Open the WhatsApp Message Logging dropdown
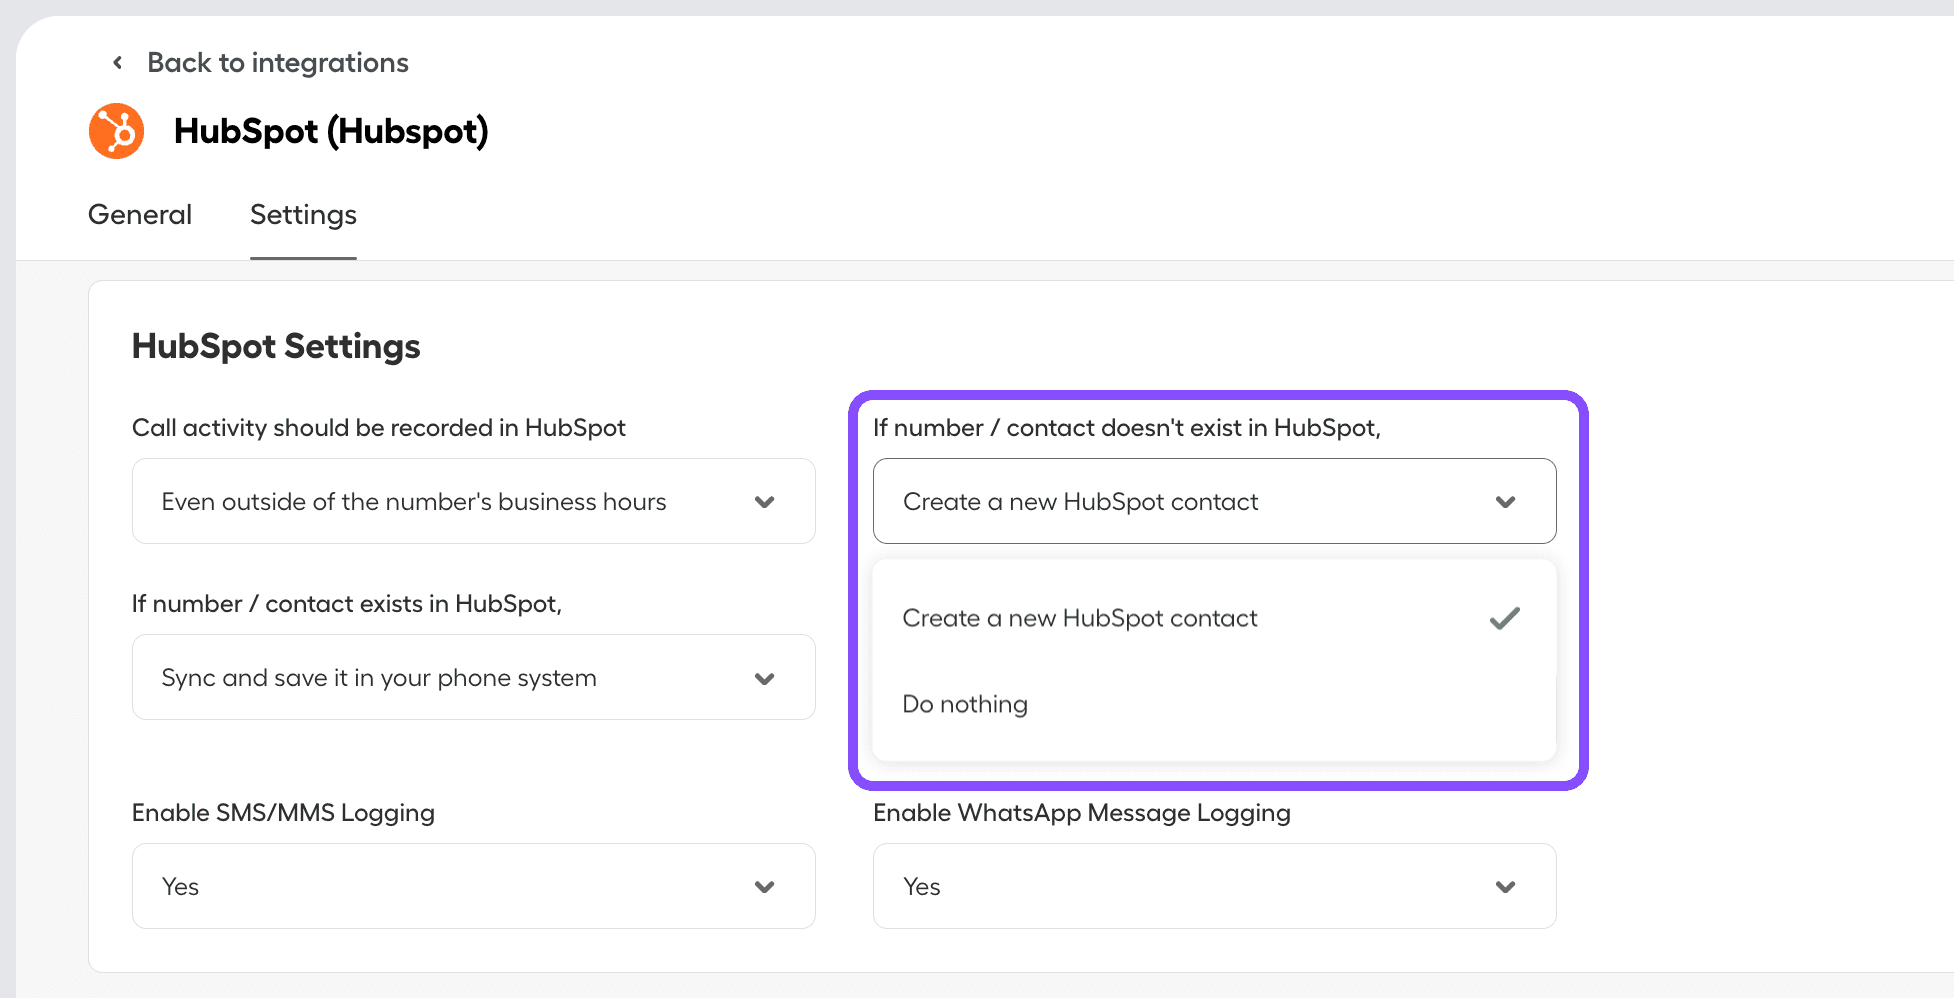This screenshot has width=1954, height=998. coord(1214,886)
